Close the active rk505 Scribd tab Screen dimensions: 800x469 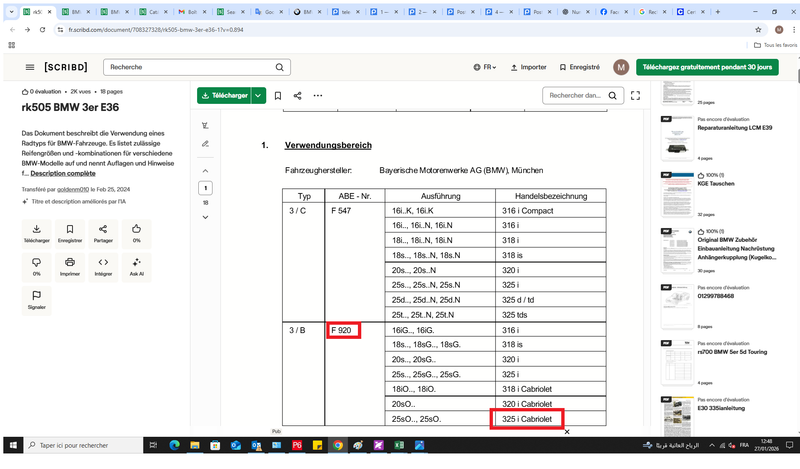click(49, 12)
